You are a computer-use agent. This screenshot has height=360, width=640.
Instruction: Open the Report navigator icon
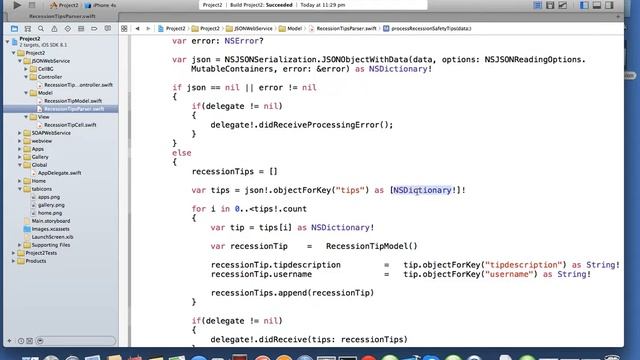pos(108,29)
